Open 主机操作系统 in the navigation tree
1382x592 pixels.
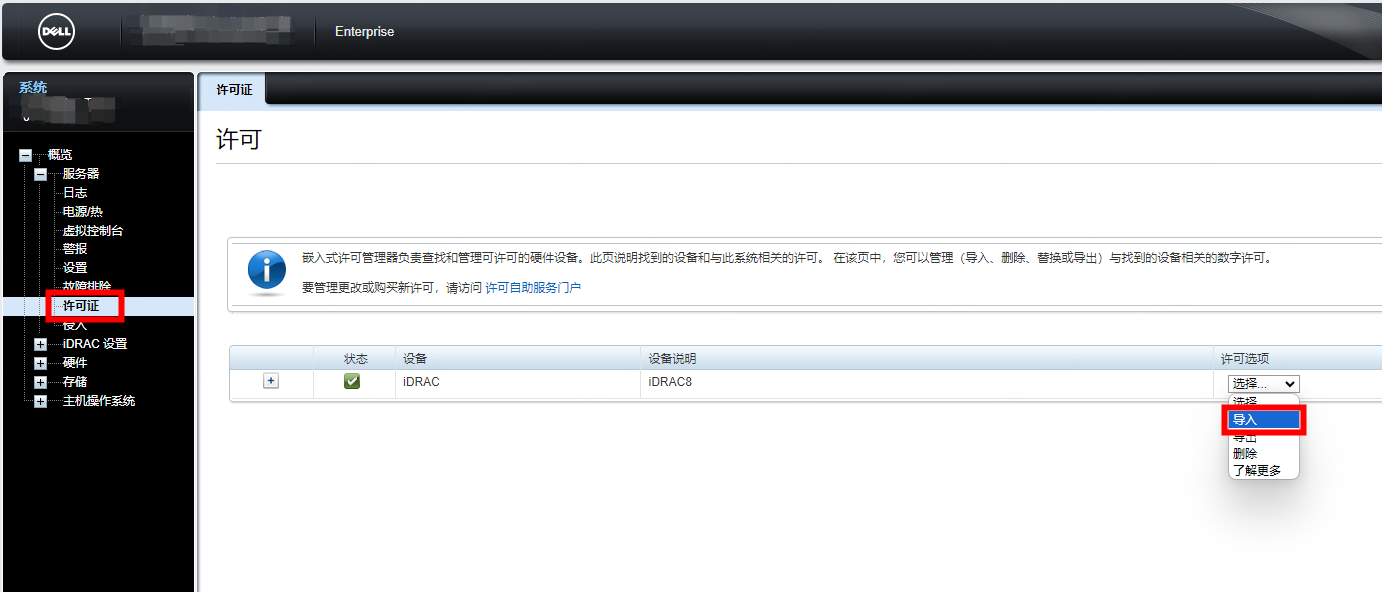pyautogui.click(x=99, y=401)
